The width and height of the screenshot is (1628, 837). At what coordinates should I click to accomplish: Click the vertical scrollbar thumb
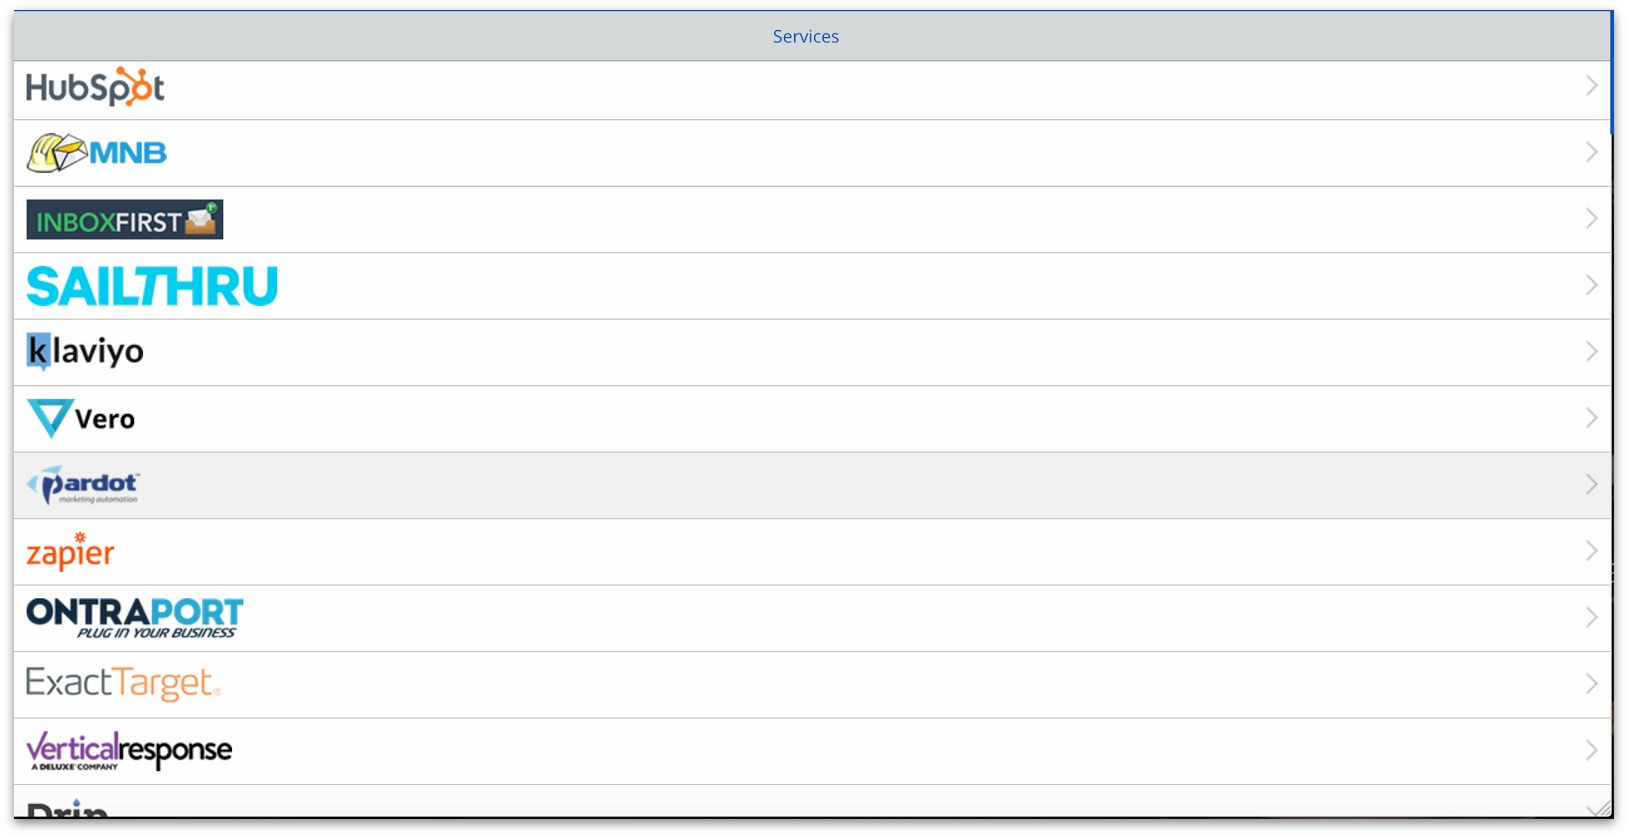click(x=1611, y=72)
